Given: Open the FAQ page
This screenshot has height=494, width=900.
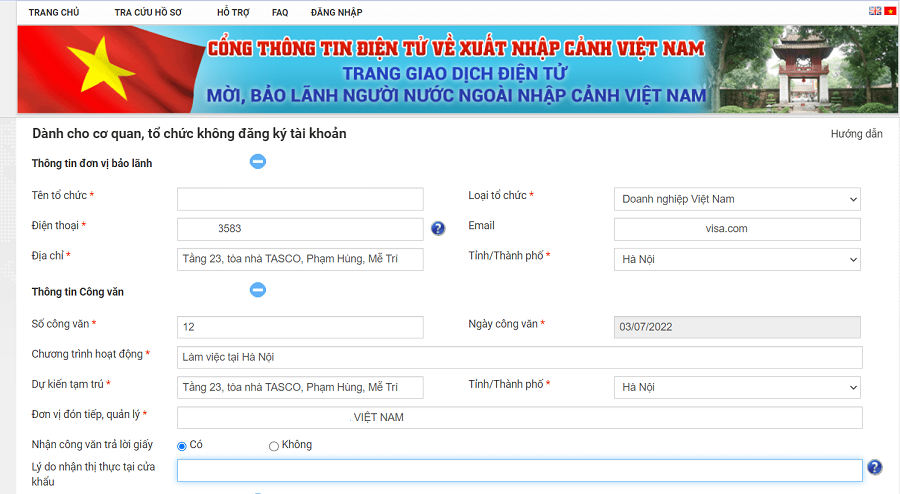Looking at the screenshot, I should coord(280,13).
